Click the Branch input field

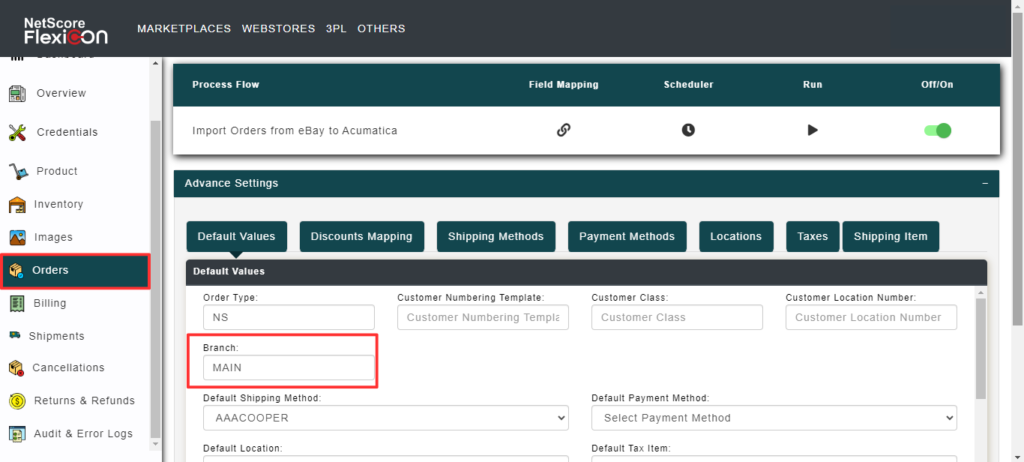pos(287,368)
